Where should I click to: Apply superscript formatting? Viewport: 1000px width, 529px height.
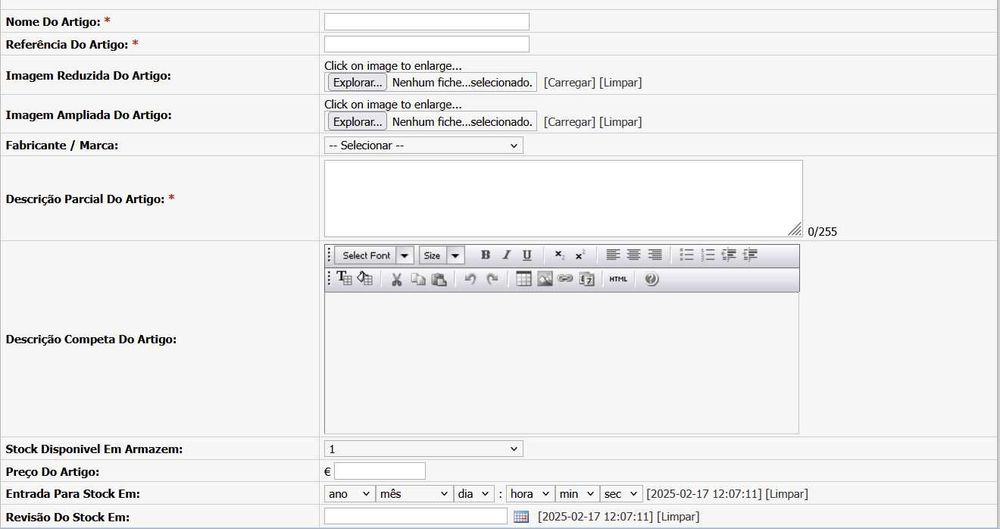pos(580,255)
